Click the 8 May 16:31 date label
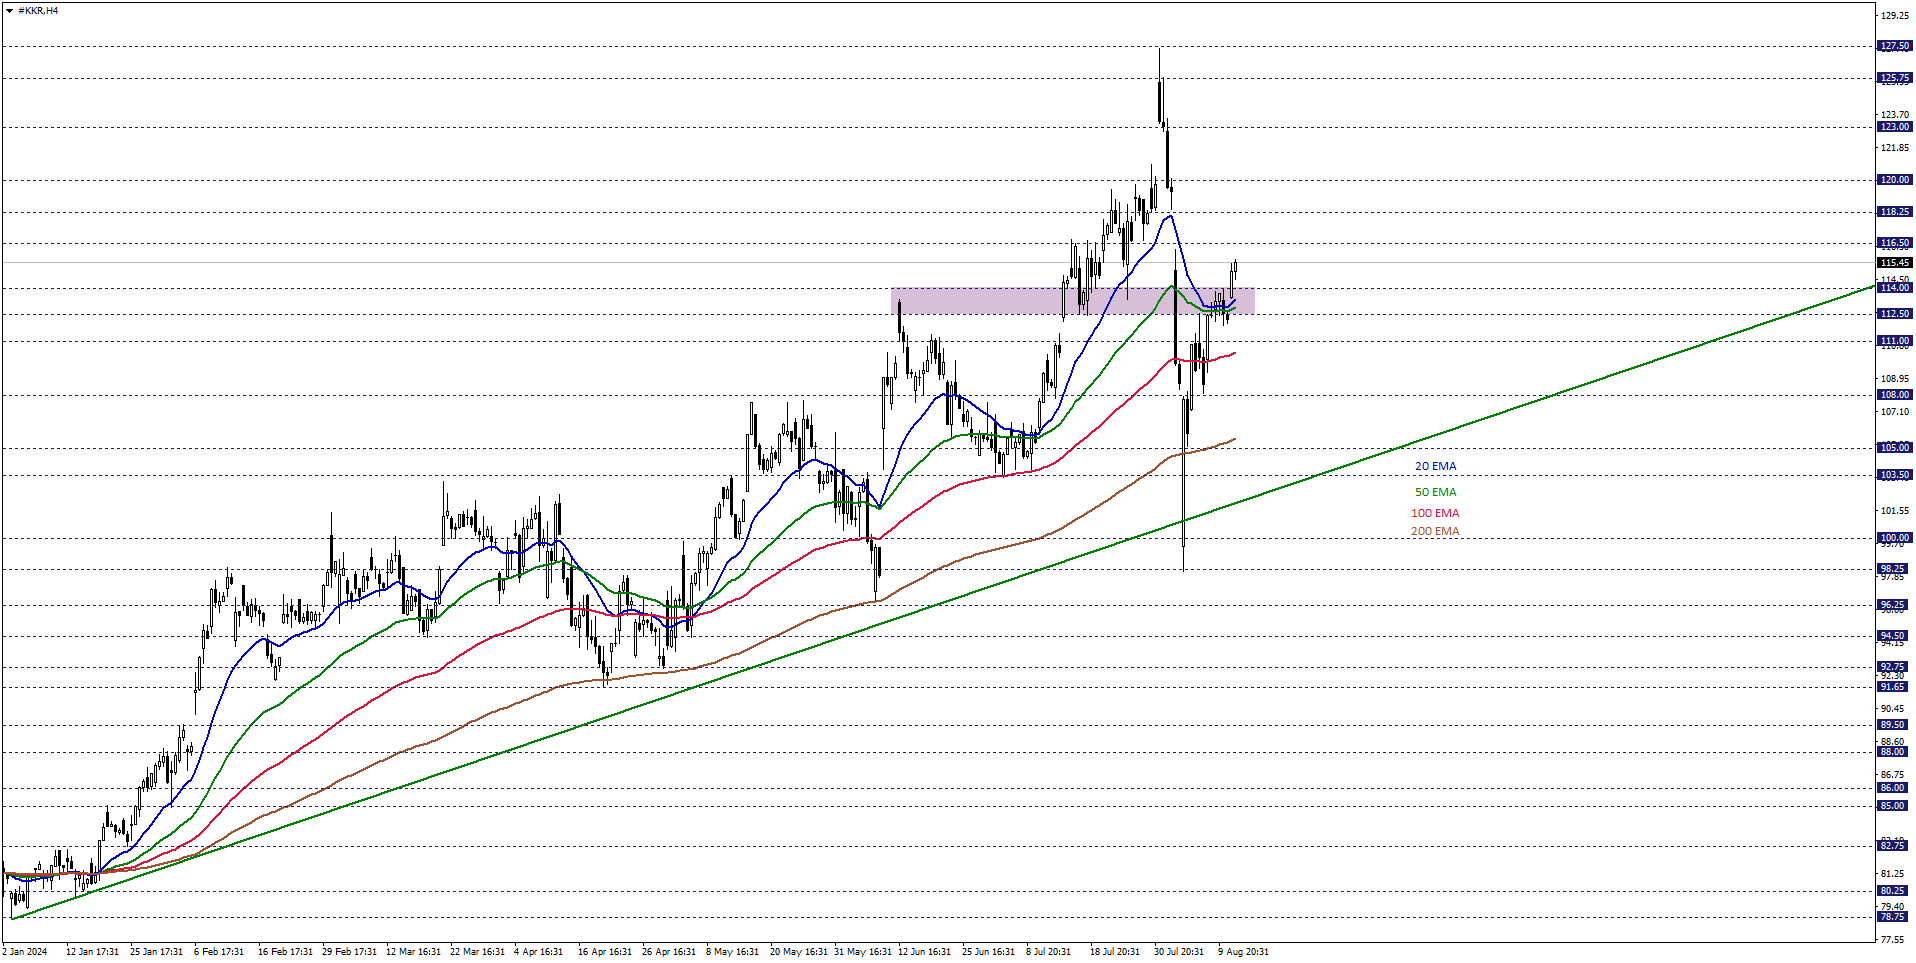This screenshot has height=963, width=1916. click(733, 952)
